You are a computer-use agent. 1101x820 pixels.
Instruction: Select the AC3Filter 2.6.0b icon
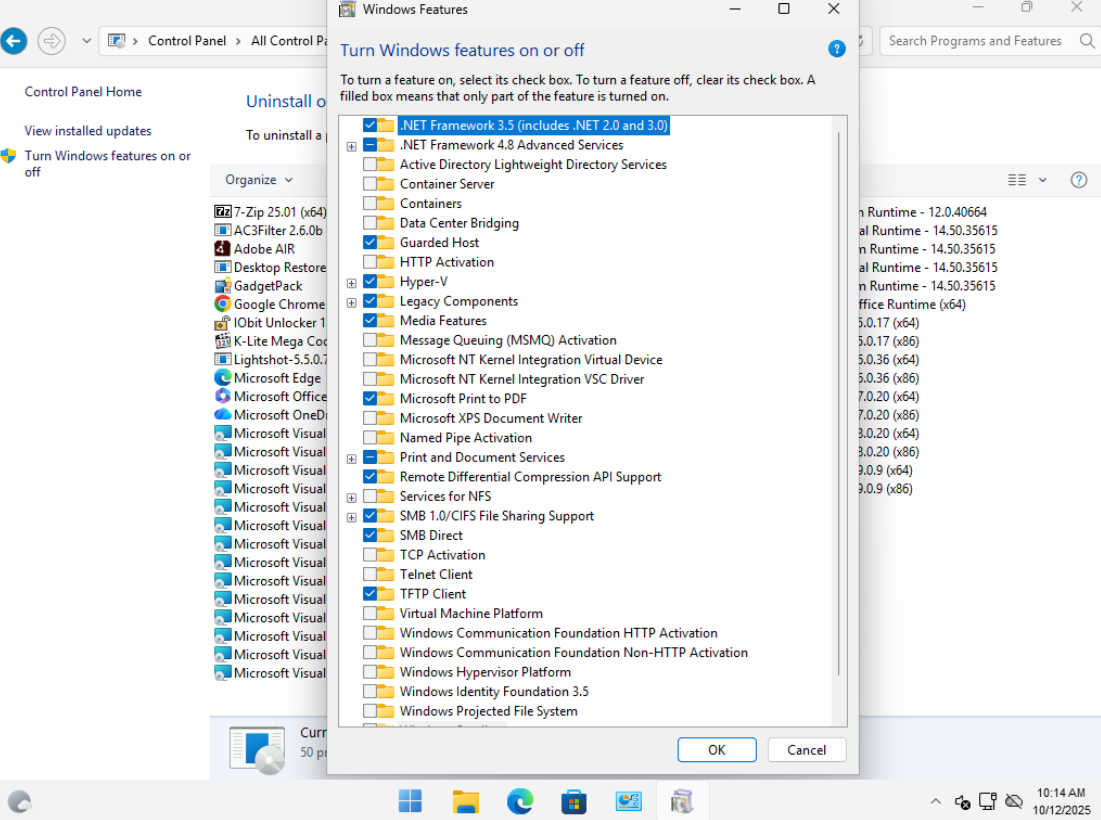[x=223, y=230]
